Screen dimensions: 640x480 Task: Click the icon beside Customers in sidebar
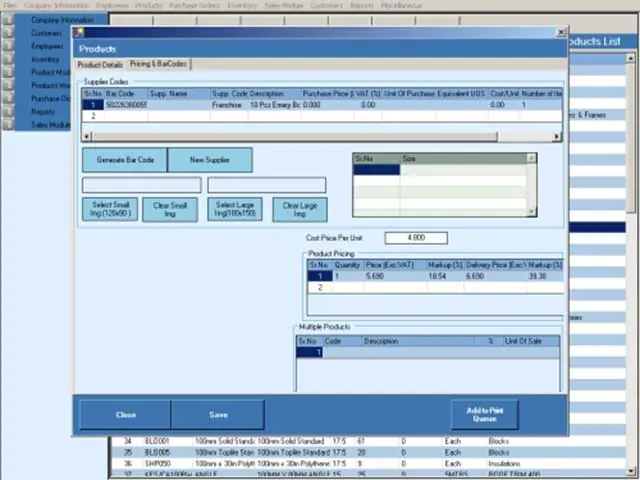(x=8, y=33)
